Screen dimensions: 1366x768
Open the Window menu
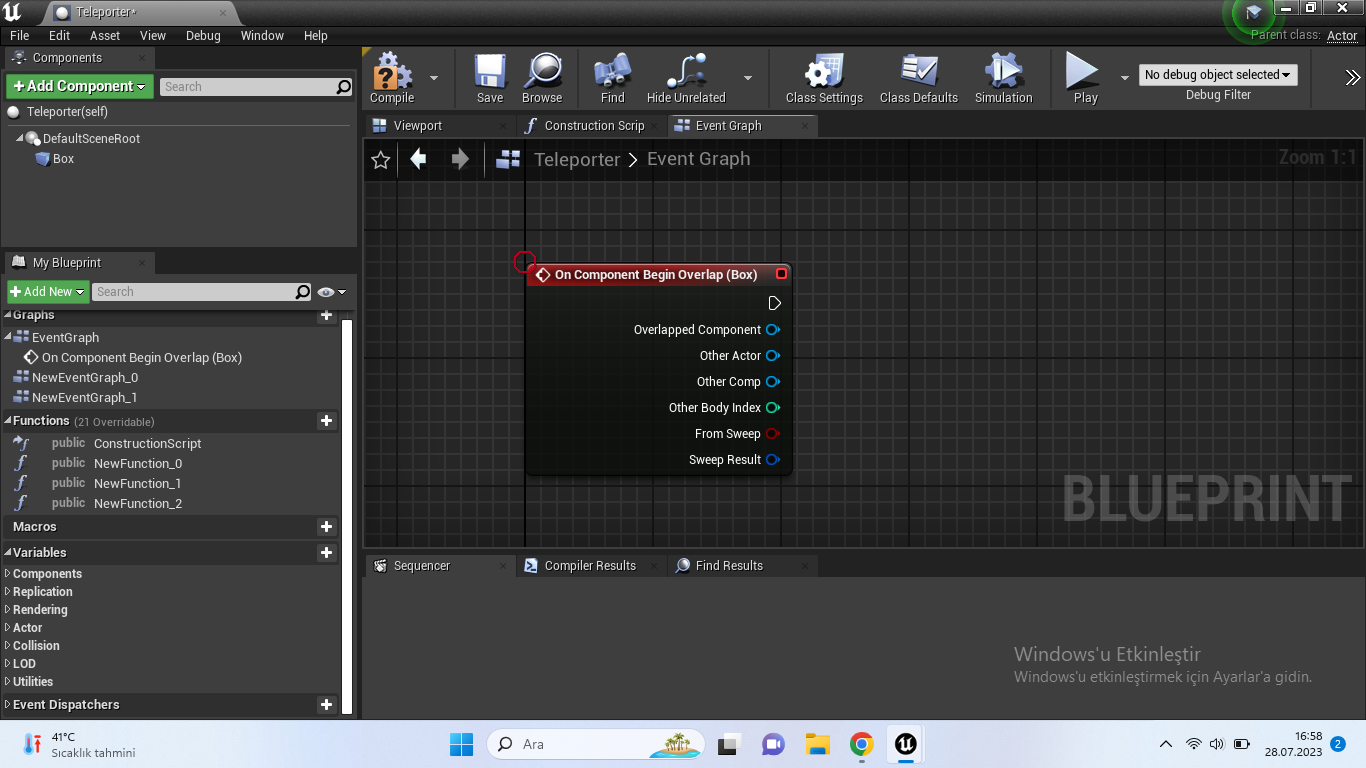pyautogui.click(x=262, y=36)
